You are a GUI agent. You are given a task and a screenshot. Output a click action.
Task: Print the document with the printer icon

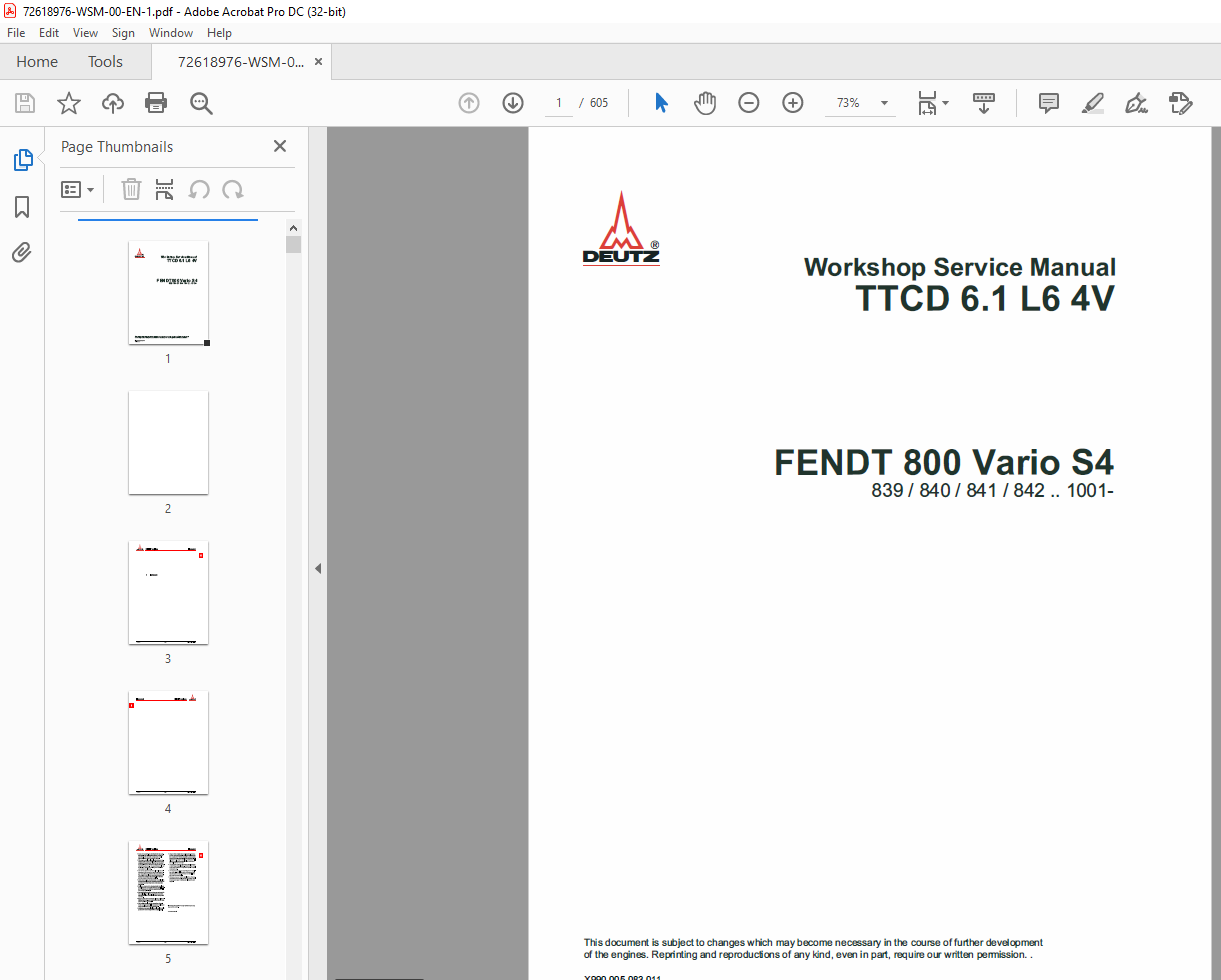click(156, 103)
